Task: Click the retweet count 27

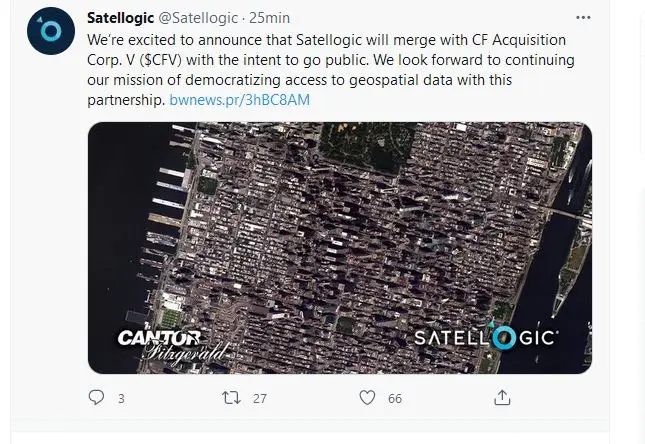Action: tap(260, 398)
